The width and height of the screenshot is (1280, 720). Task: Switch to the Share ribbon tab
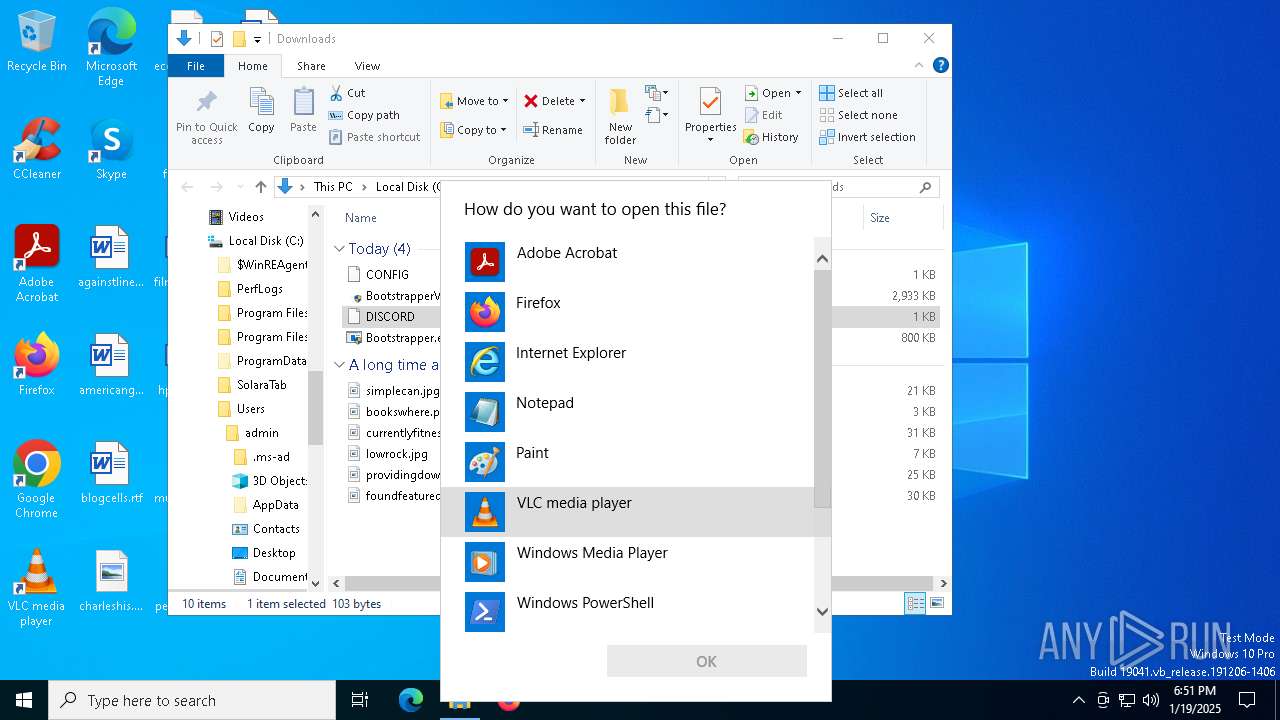[311, 66]
